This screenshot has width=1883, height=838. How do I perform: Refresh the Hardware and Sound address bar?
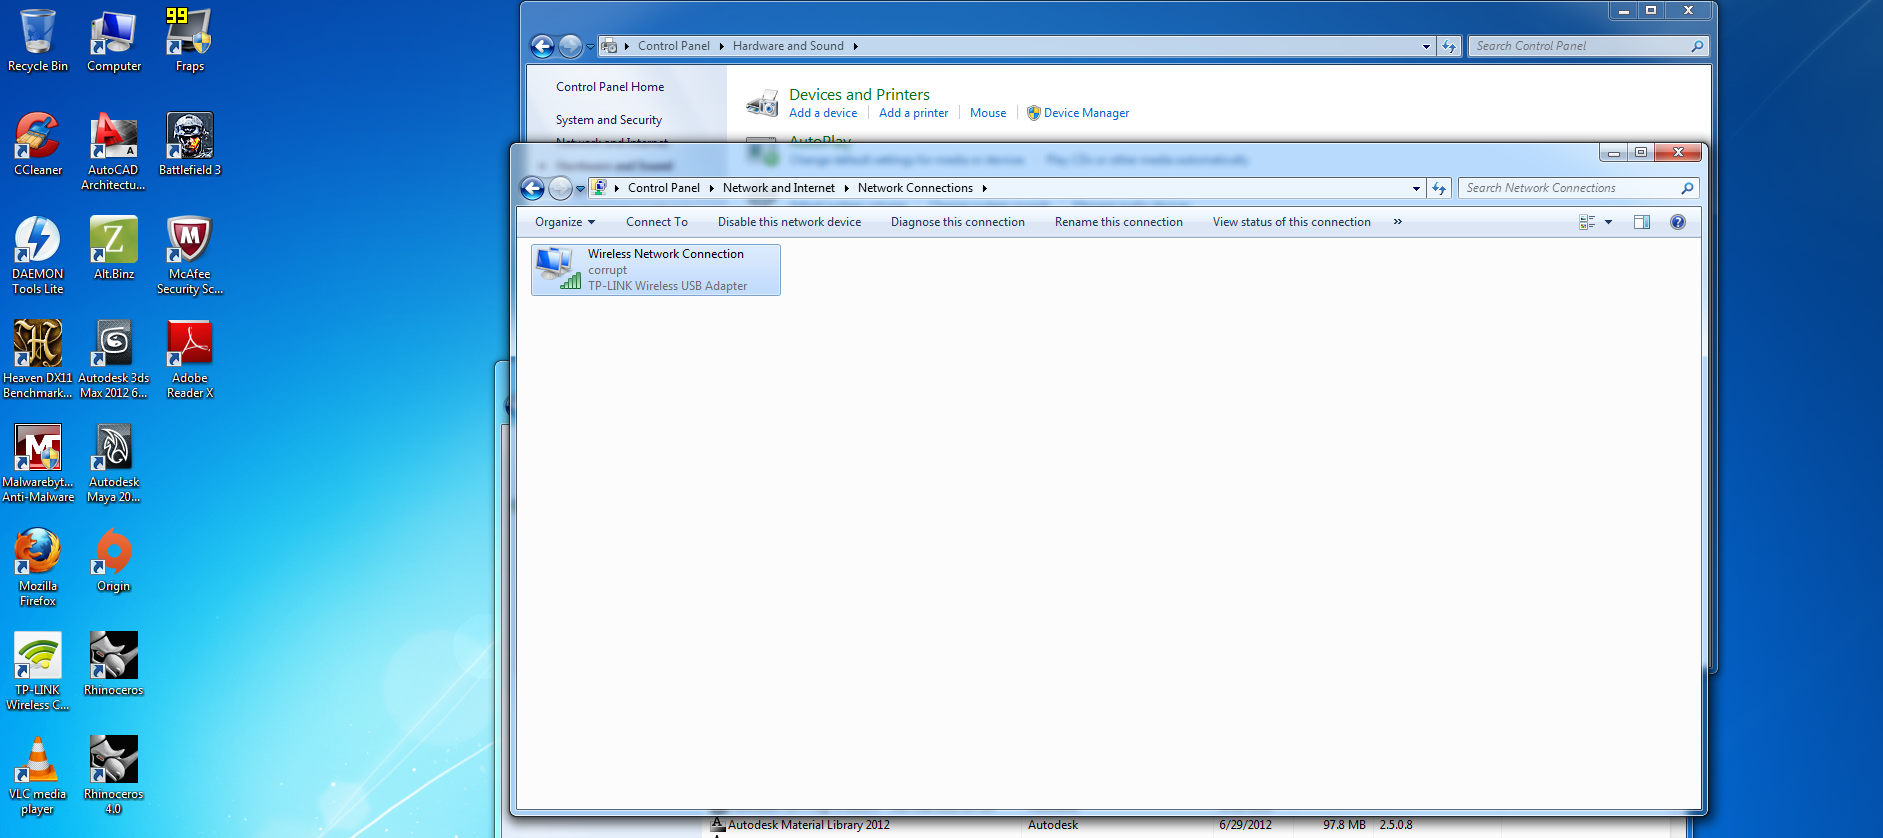[1449, 46]
